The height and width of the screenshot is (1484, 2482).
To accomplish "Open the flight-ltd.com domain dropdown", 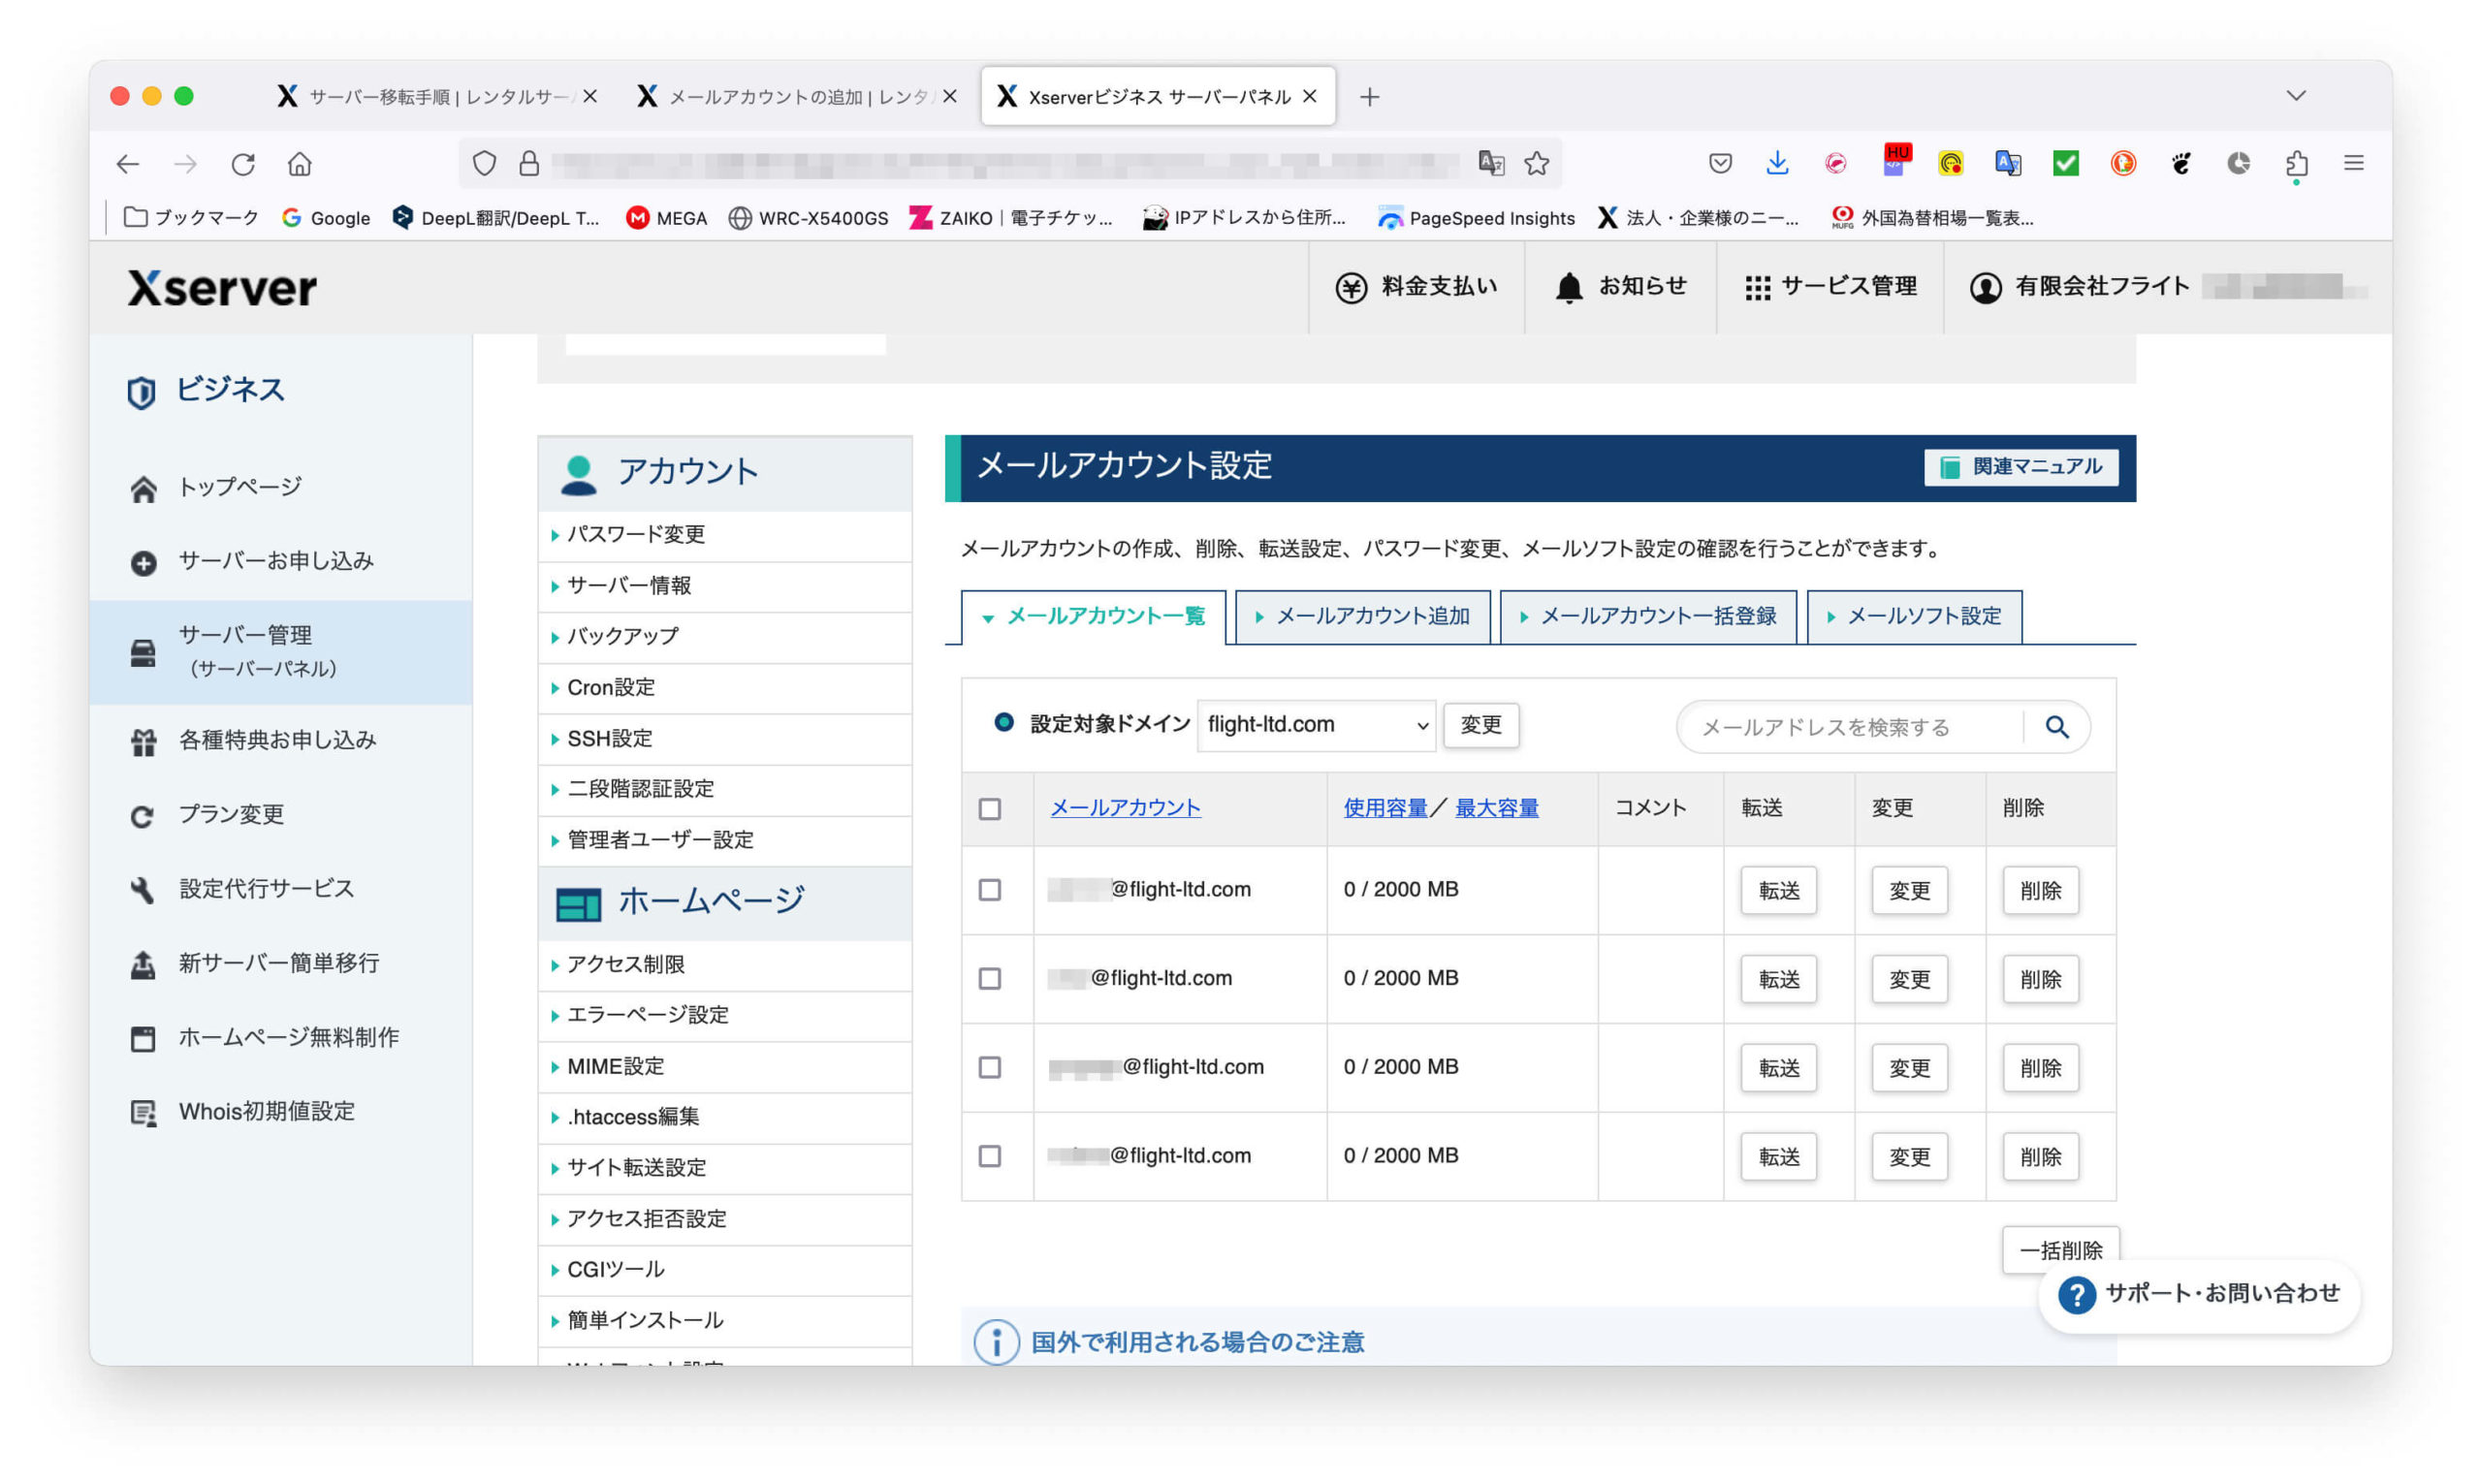I will point(1316,725).
